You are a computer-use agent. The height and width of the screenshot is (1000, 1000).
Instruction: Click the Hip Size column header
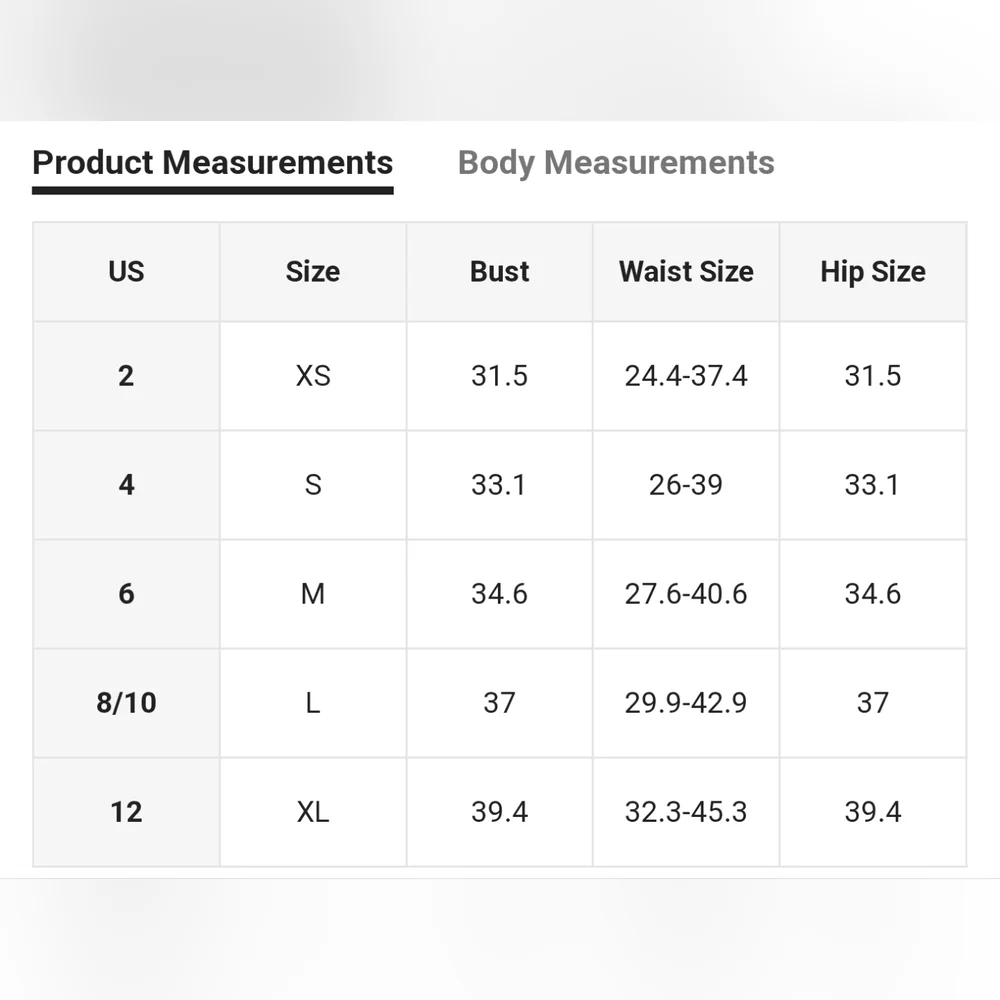click(873, 272)
